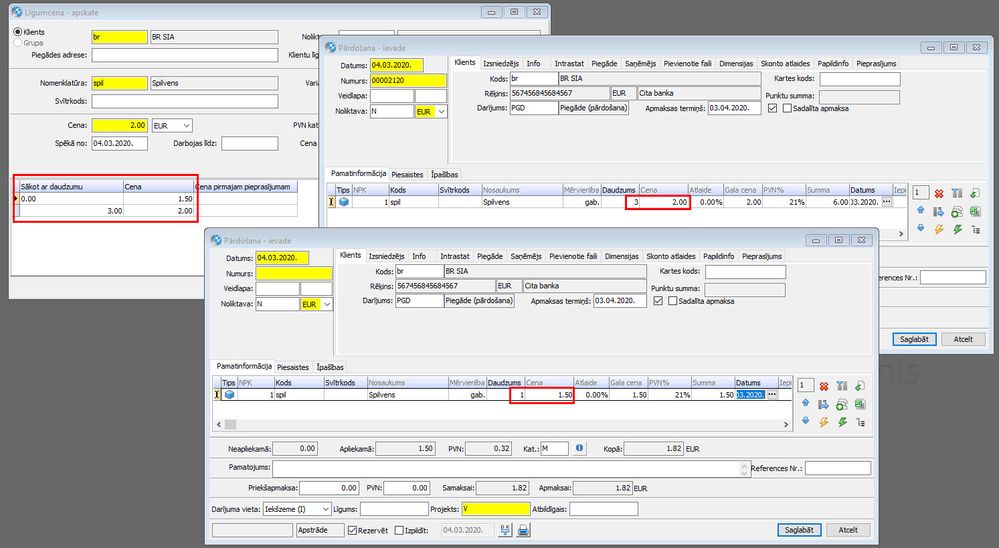Click Cena field in Līgumcena window

(x=120, y=126)
